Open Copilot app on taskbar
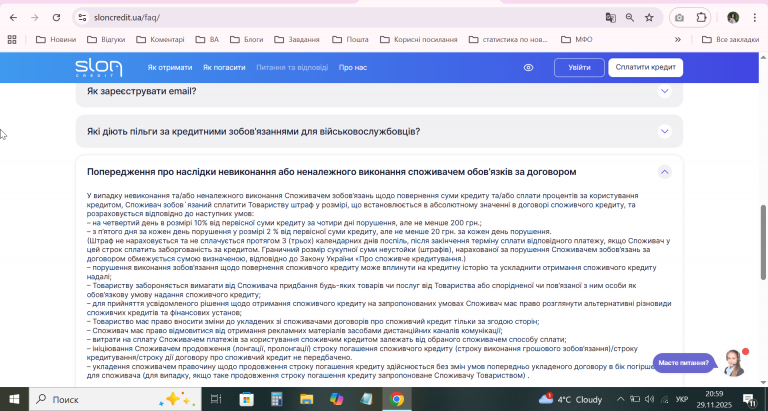Screen dimensions: 768x411 click(336, 399)
